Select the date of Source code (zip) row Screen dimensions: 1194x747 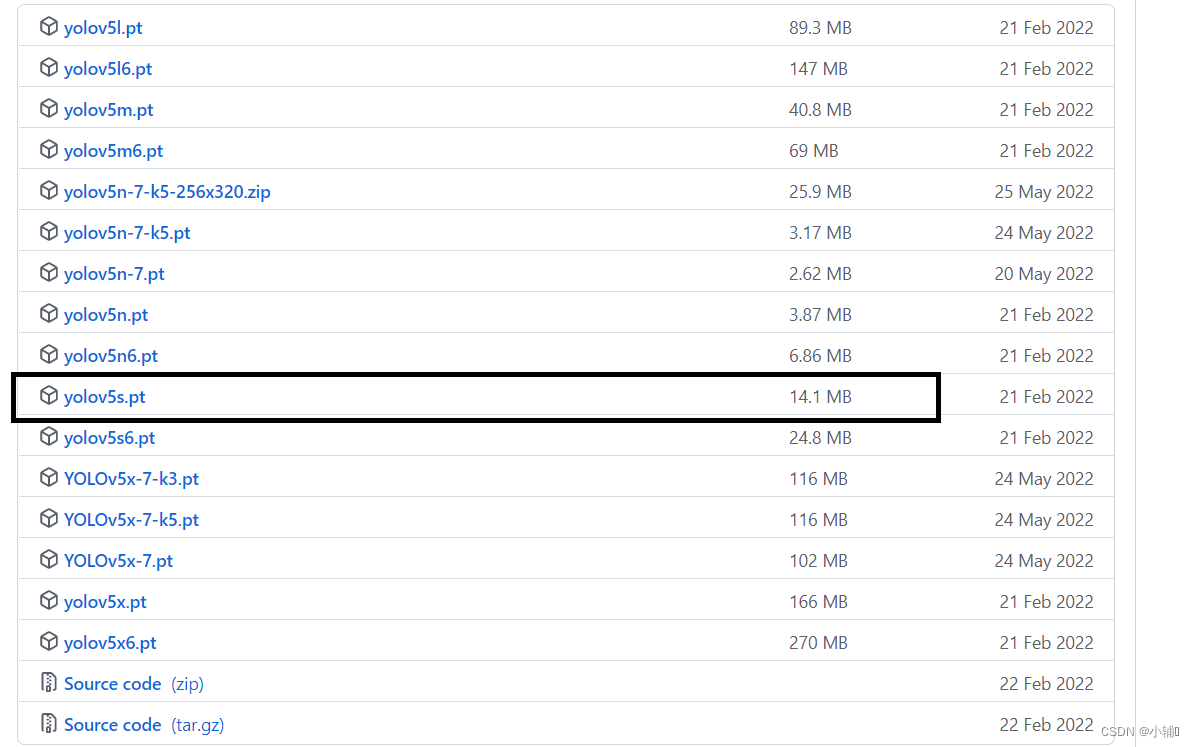click(x=1046, y=685)
